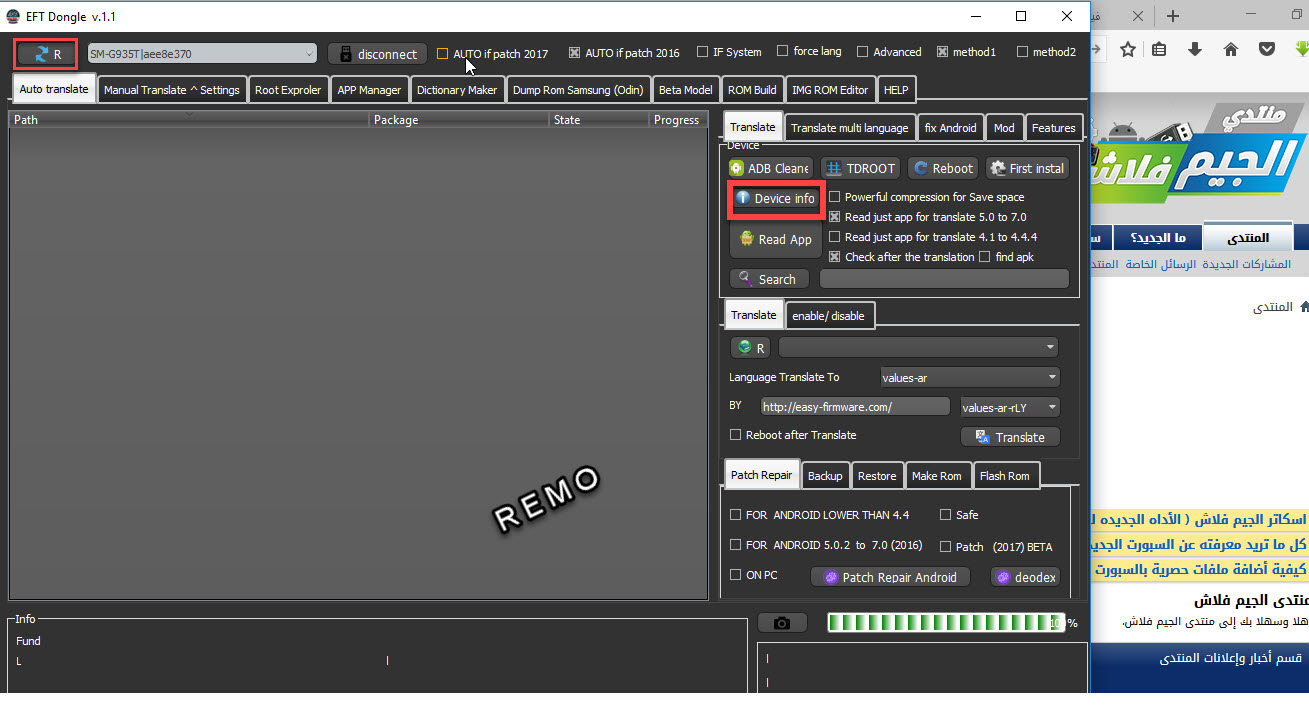Click the refresh R button beside the device list
The width and height of the screenshot is (1309, 728).
tap(47, 54)
